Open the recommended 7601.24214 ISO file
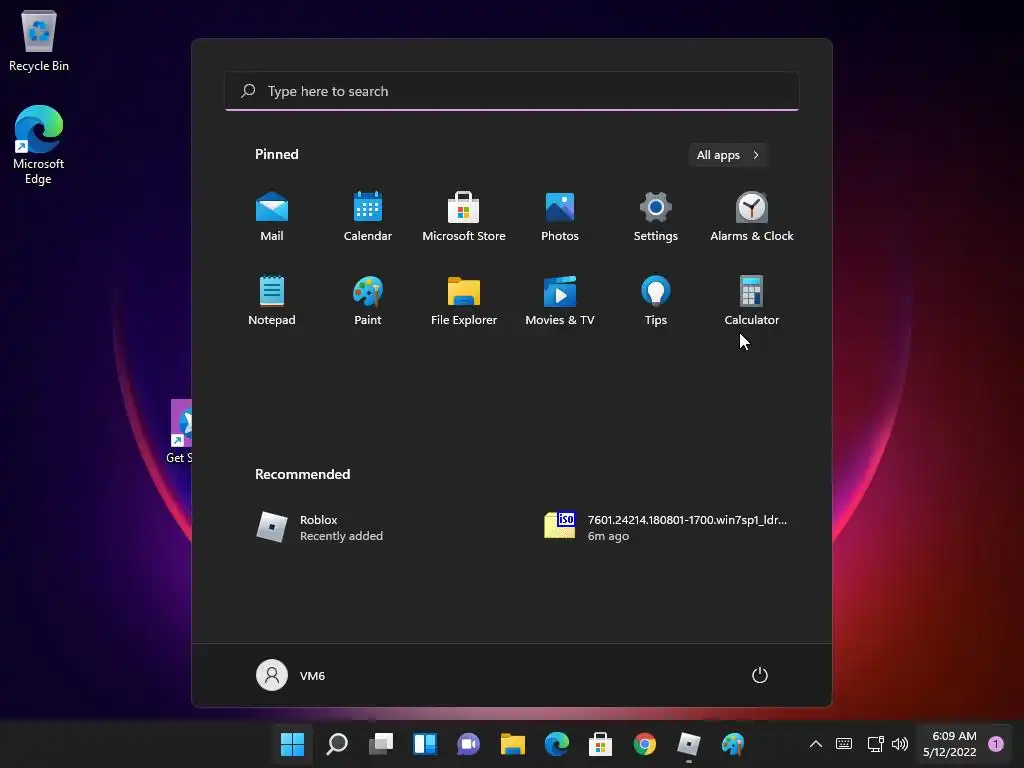1024x768 pixels. [x=667, y=527]
